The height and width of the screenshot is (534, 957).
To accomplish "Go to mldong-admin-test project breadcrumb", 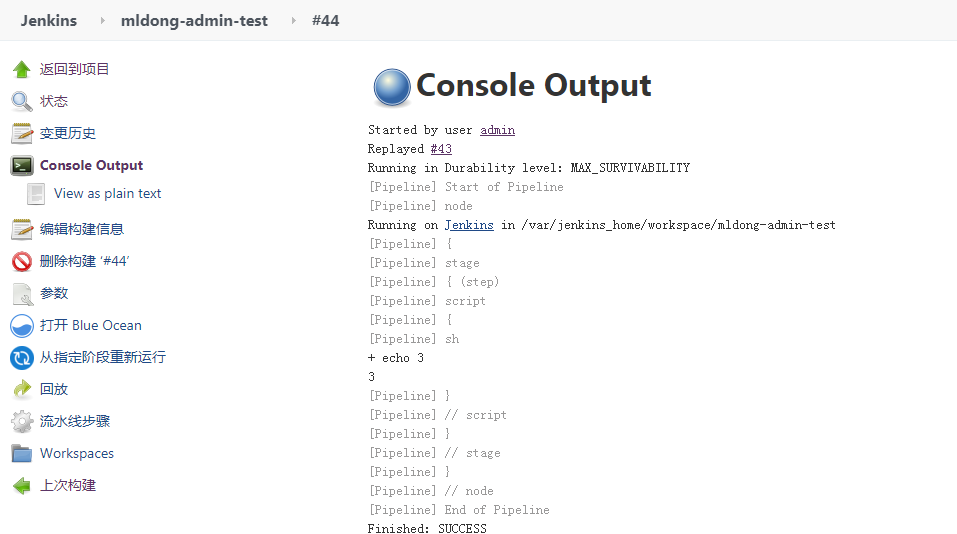I will pos(194,20).
